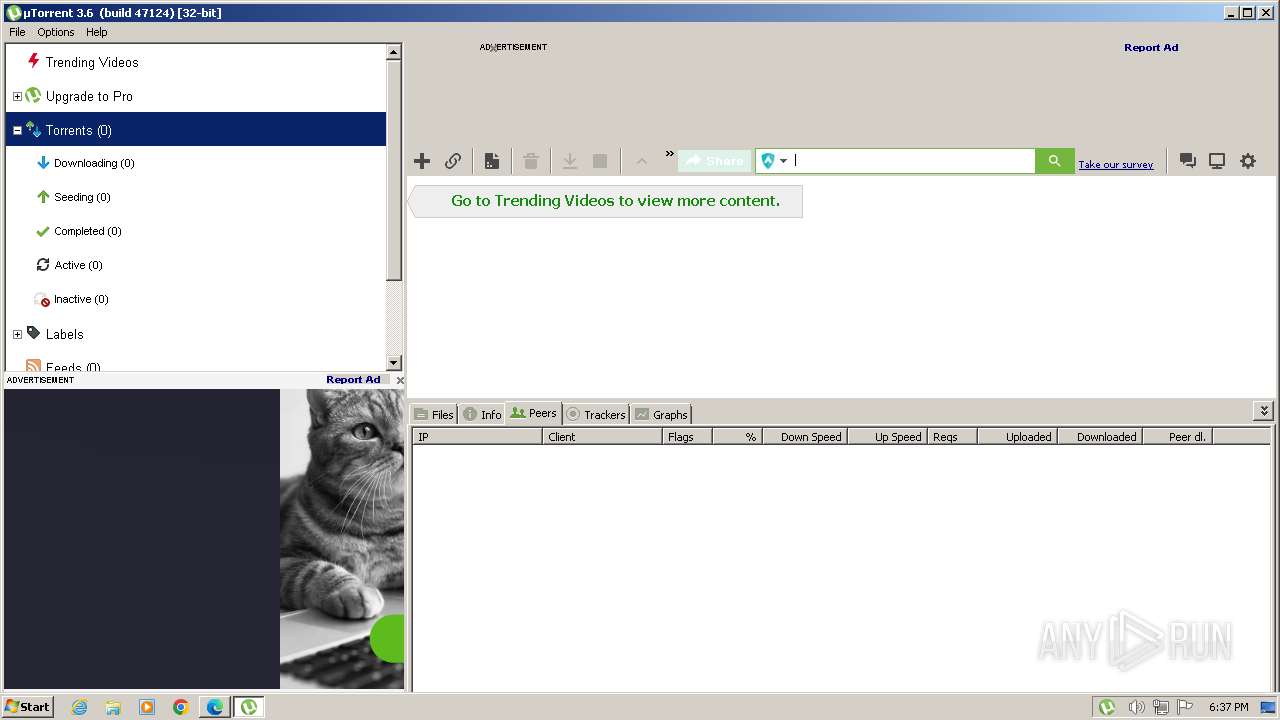Sort peers by Down Speed column

[x=805, y=437]
